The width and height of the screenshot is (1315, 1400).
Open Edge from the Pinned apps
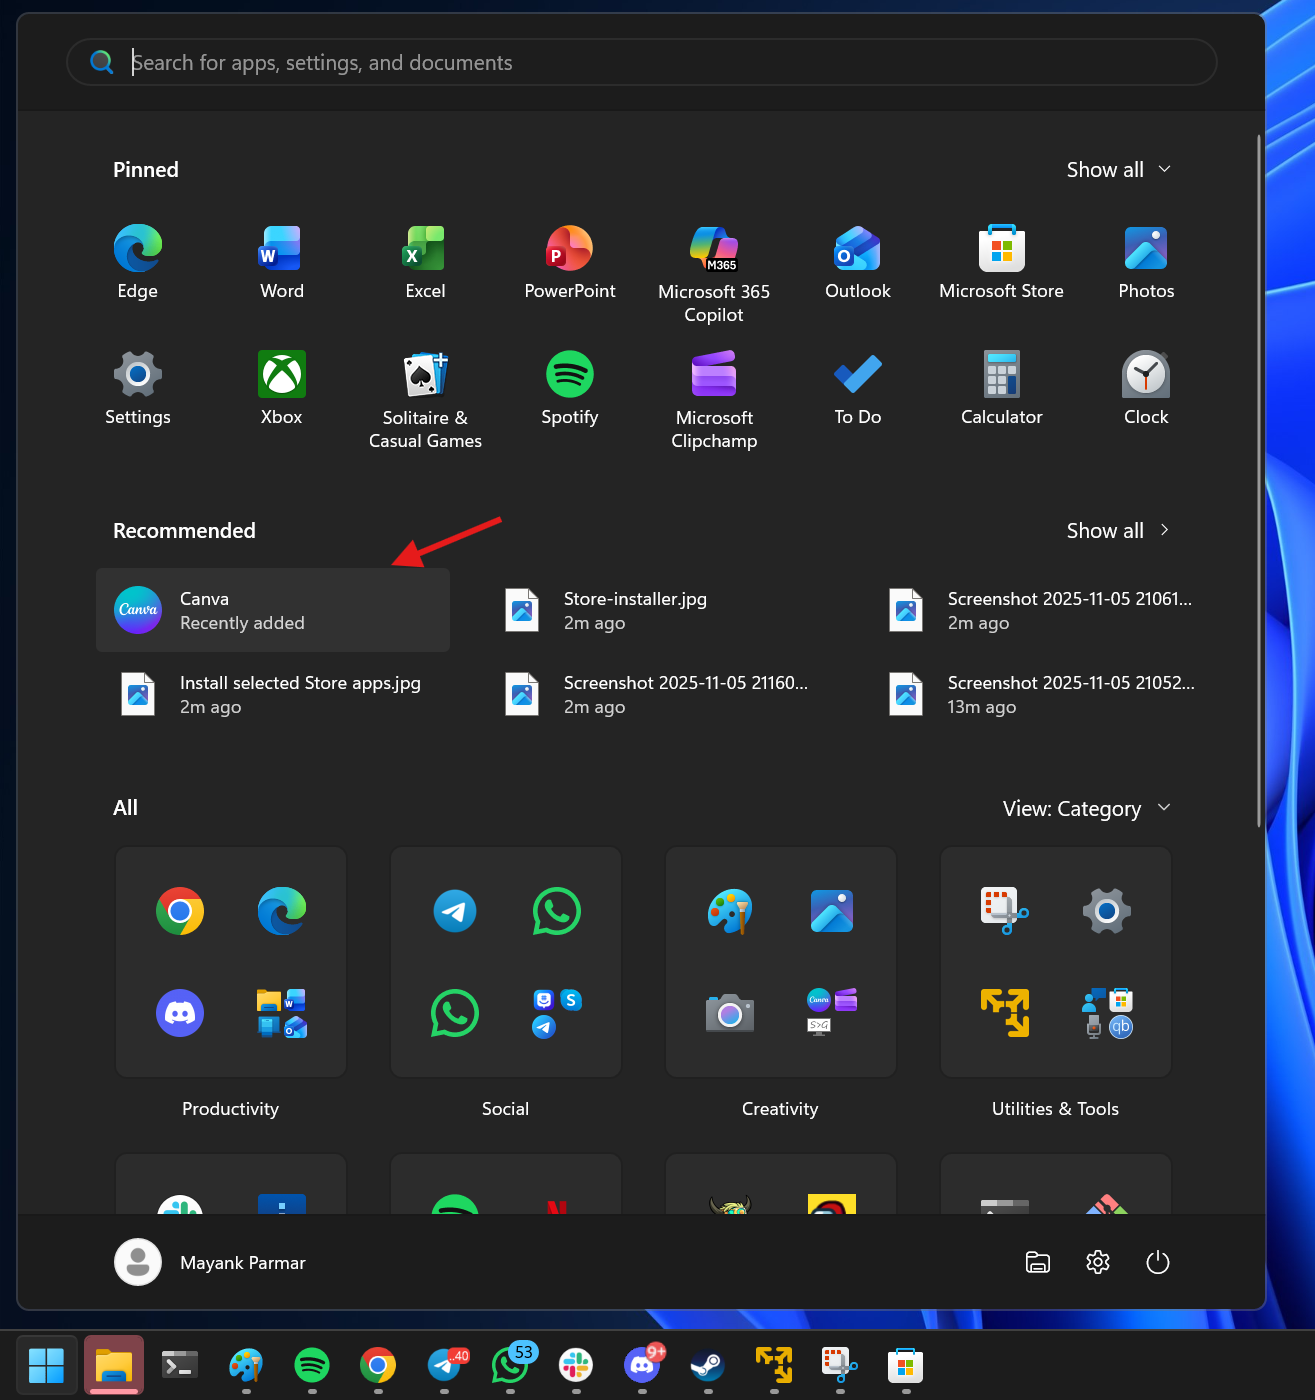tap(137, 262)
